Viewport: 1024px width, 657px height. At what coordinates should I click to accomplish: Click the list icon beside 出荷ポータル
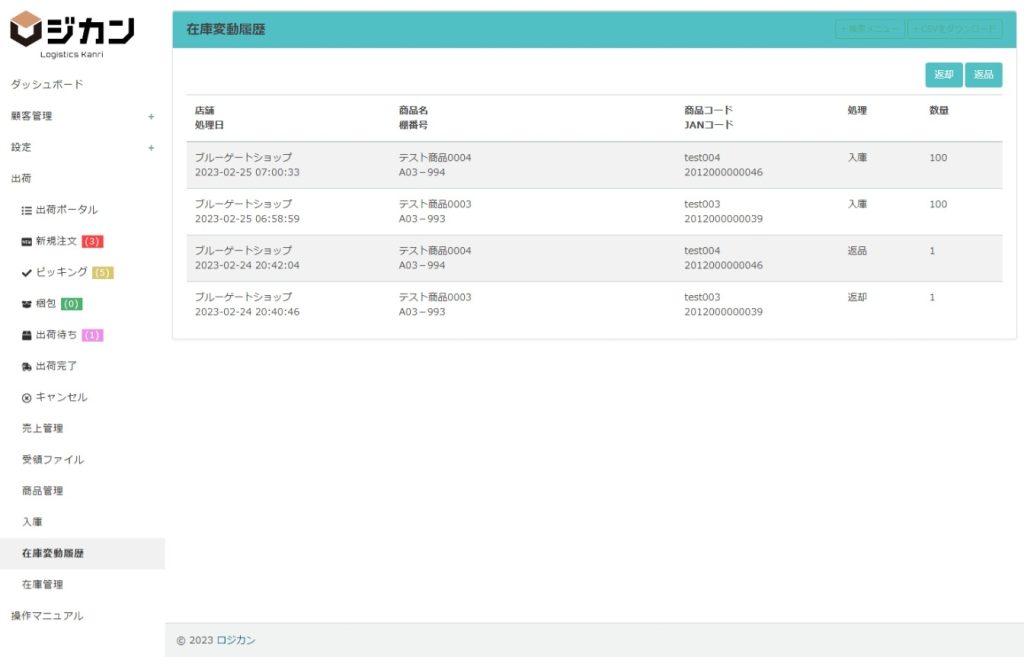[27, 210]
